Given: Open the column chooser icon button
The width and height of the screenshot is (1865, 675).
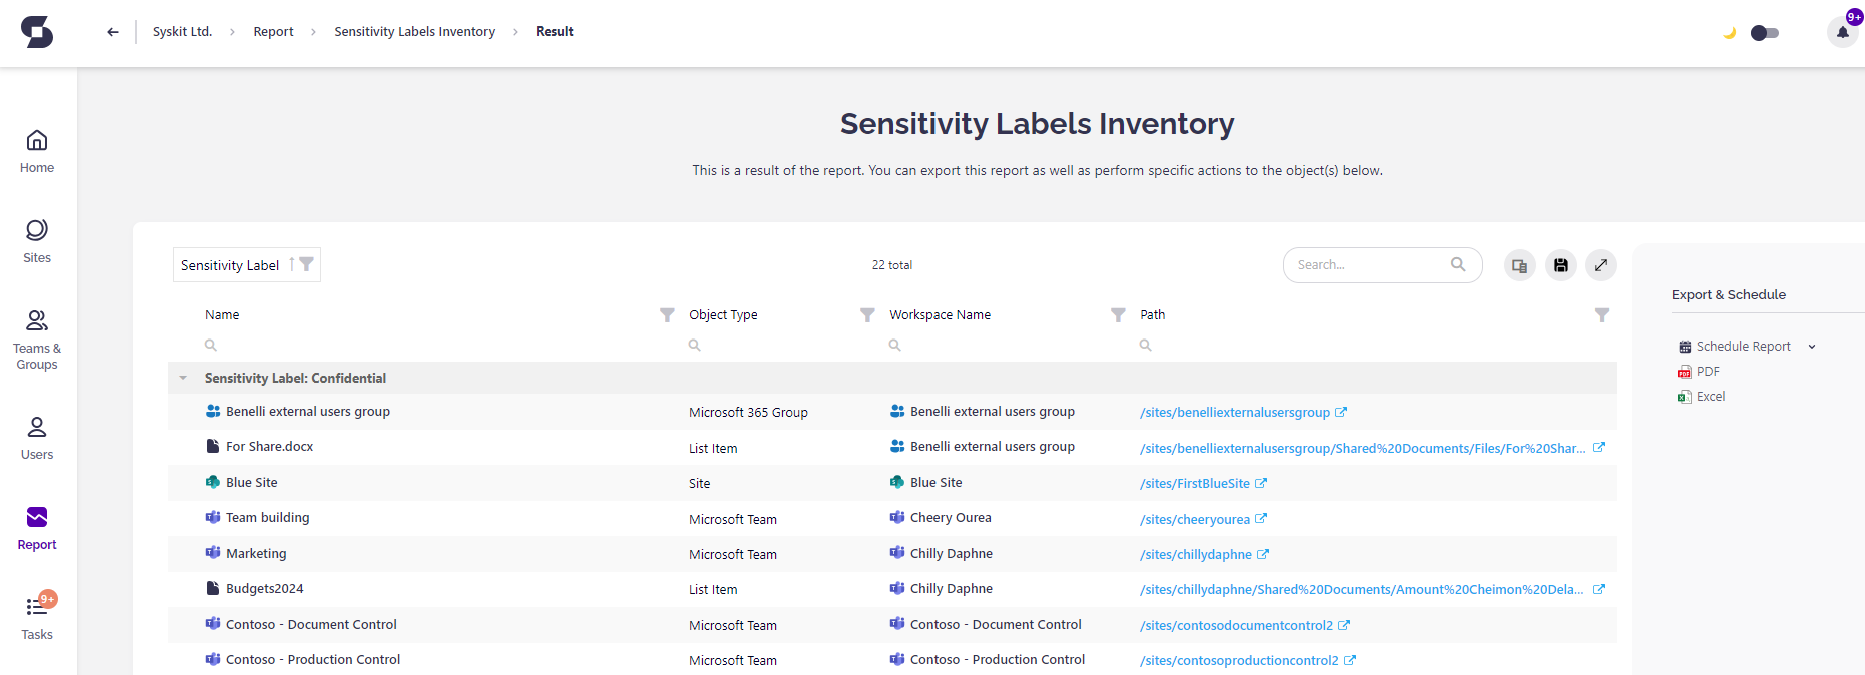Looking at the screenshot, I should pos(1519,265).
